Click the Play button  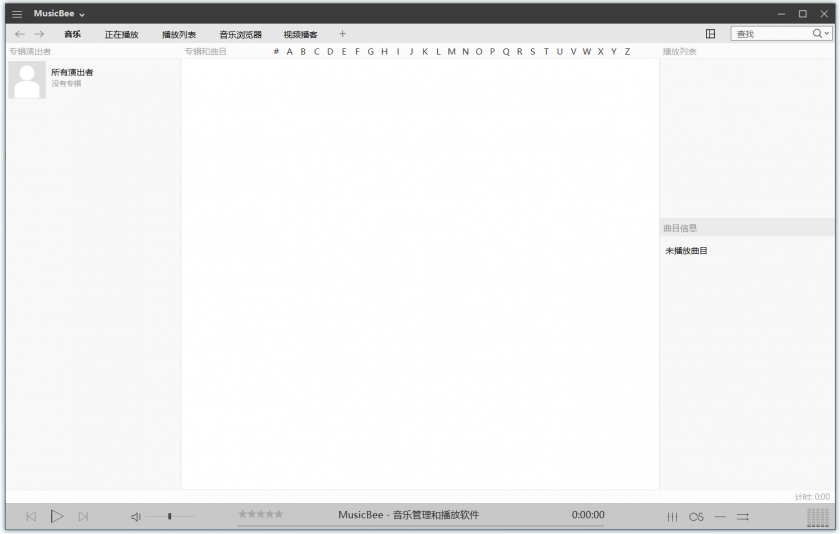pos(57,516)
